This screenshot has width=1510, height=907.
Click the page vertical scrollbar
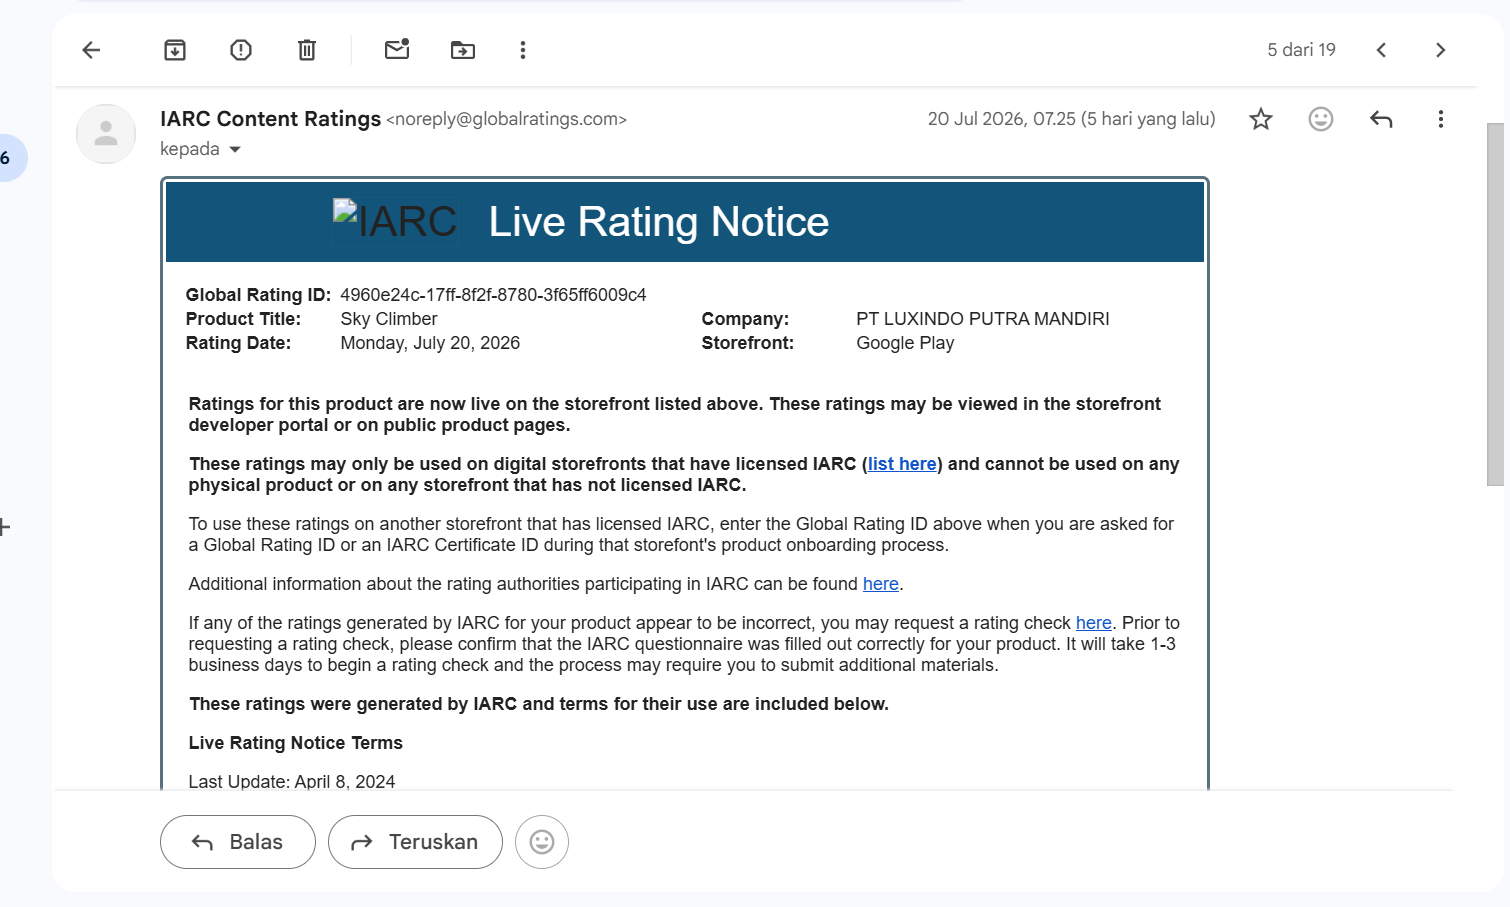tap(1495, 304)
